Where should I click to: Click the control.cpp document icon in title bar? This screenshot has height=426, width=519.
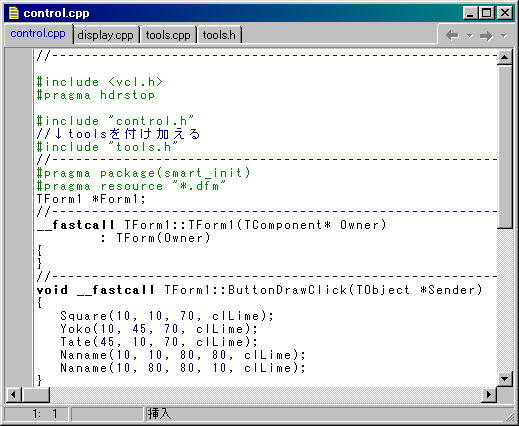pyautogui.click(x=13, y=13)
